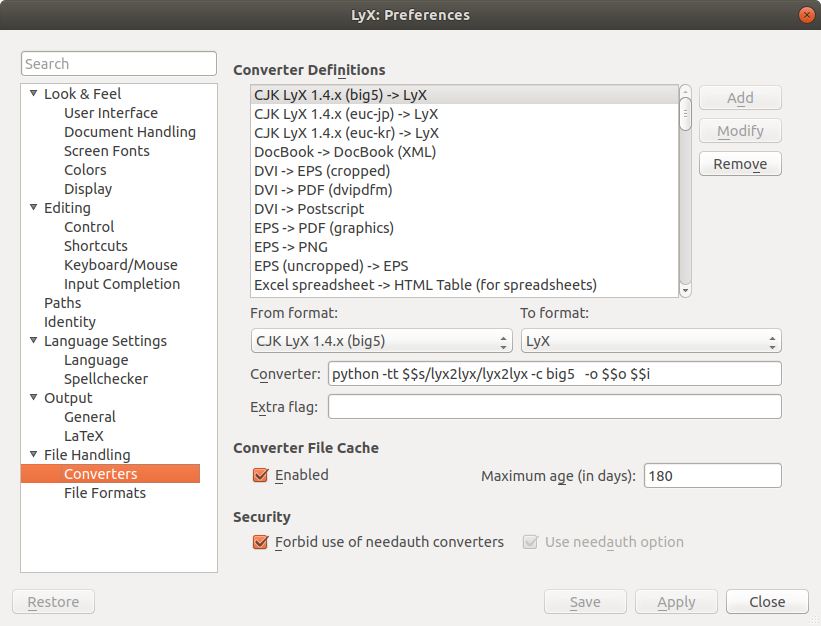
Task: Open the To format dropdown
Action: 650,342
